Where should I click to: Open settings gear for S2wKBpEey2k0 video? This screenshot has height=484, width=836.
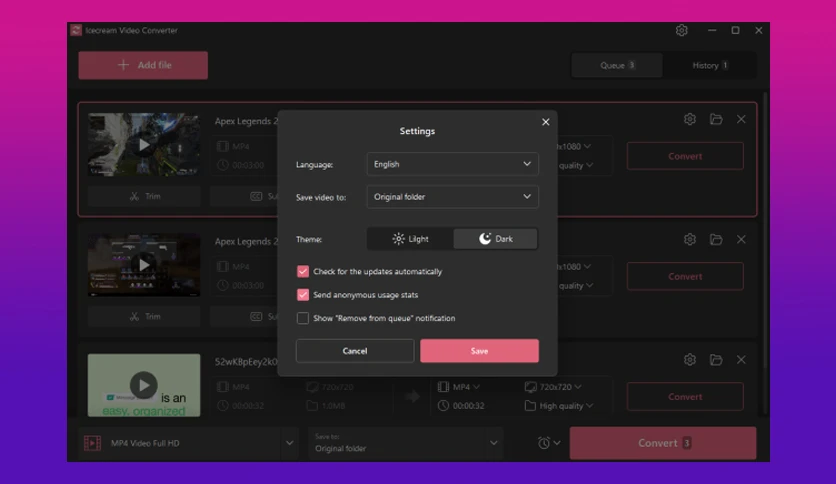(x=689, y=360)
